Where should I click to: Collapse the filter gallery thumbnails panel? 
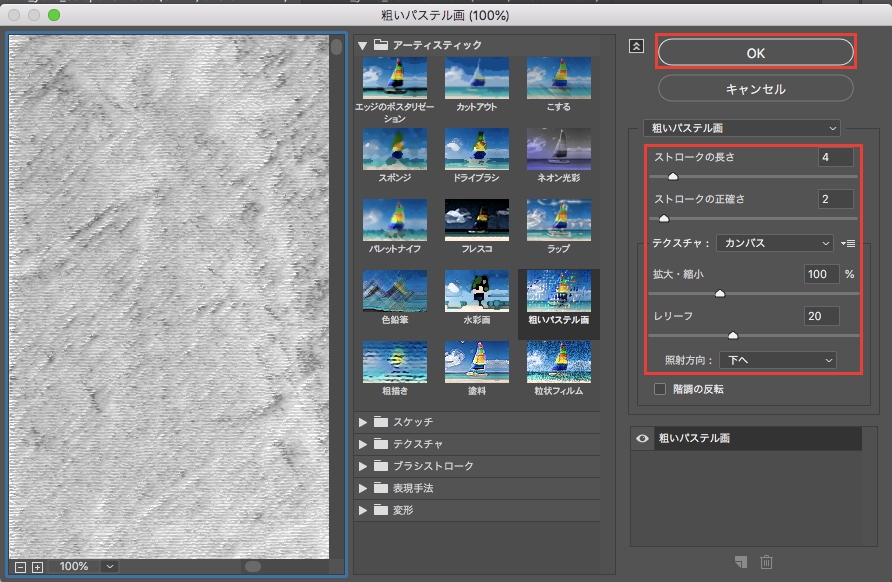[635, 45]
